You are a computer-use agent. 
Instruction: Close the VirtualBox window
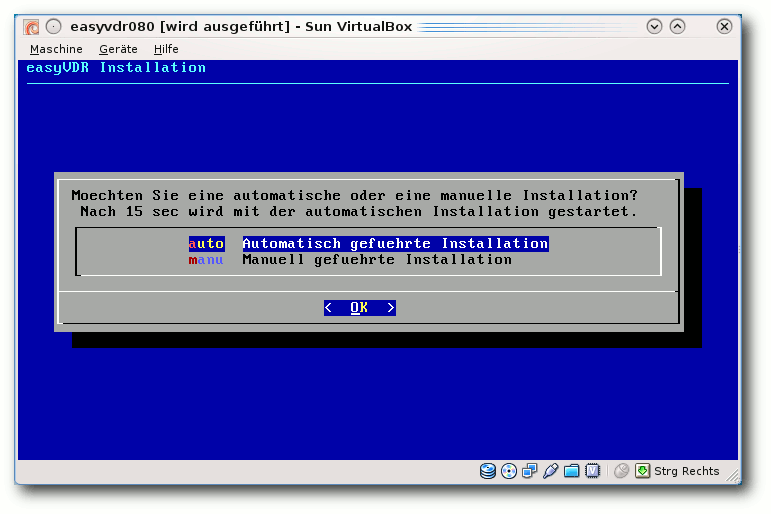[x=724, y=27]
